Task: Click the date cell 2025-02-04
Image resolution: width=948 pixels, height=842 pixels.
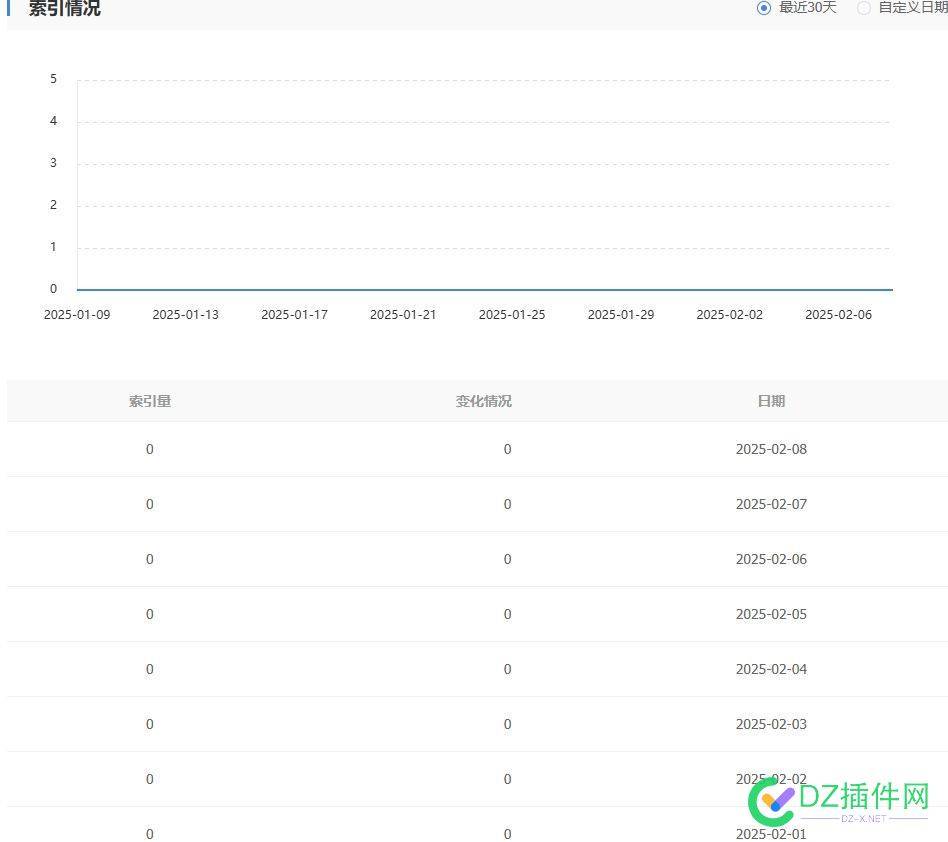Action: tap(771, 669)
